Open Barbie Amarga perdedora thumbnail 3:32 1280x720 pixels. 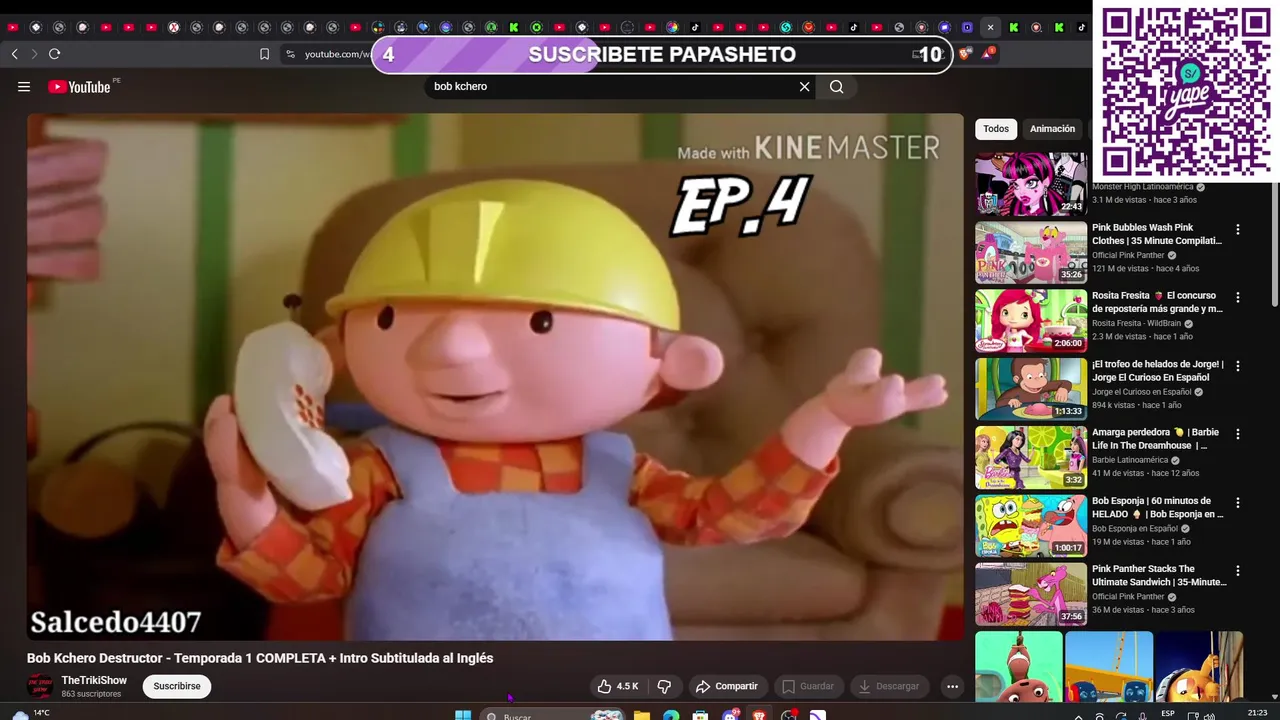(1031, 457)
